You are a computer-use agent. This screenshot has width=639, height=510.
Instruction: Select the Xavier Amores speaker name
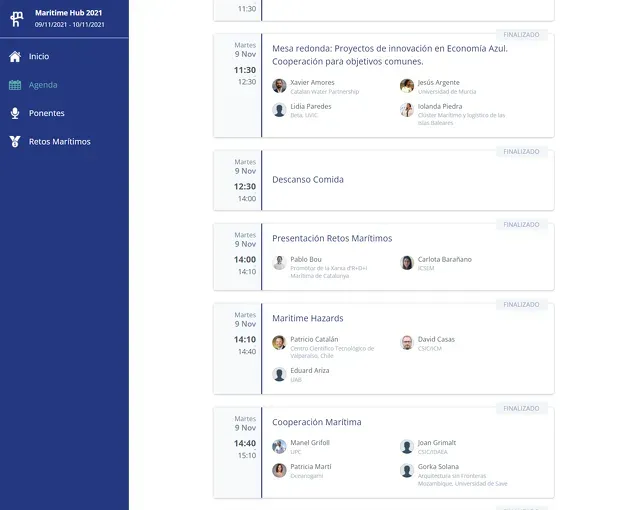pos(313,82)
